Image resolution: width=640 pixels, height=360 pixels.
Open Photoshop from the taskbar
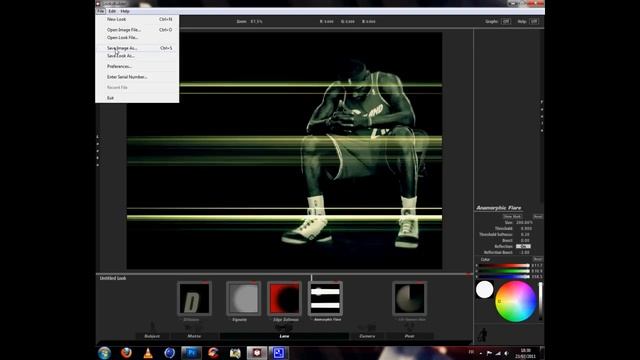pyautogui.click(x=191, y=353)
